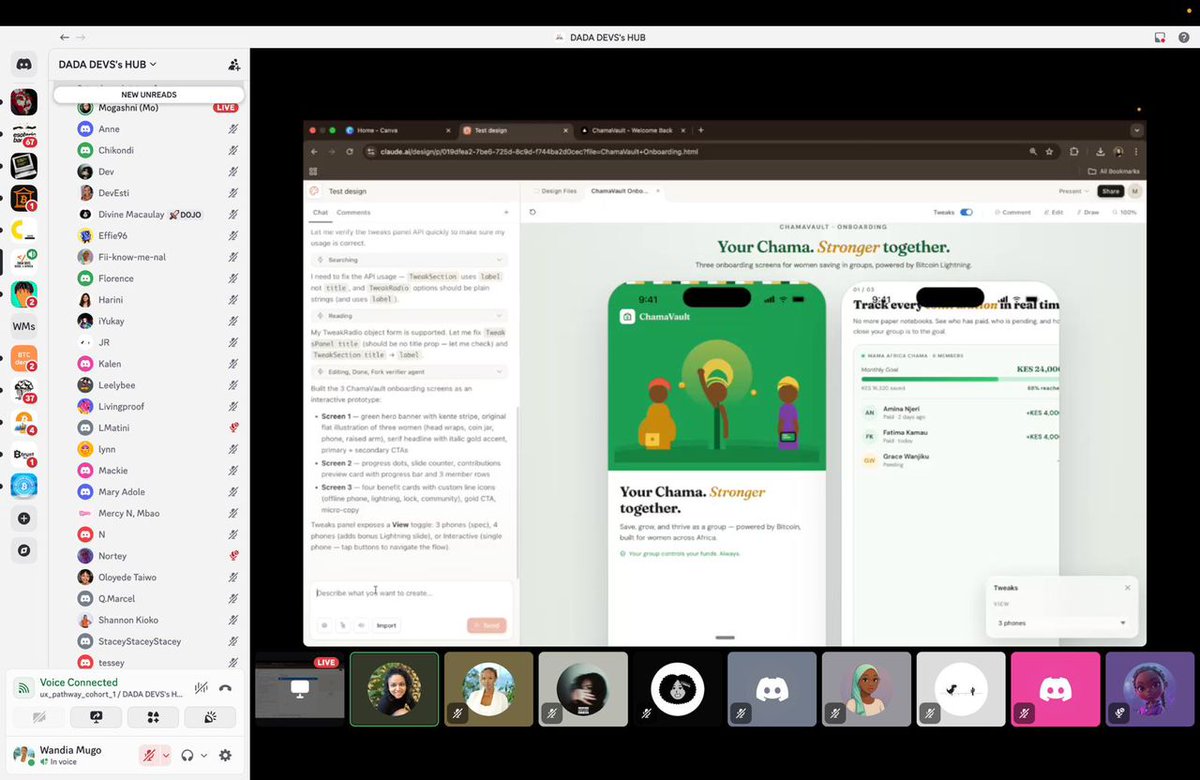The image size is (1200, 780).
Task: Open the Comments tab in Claude sidebar
Action: 354,212
